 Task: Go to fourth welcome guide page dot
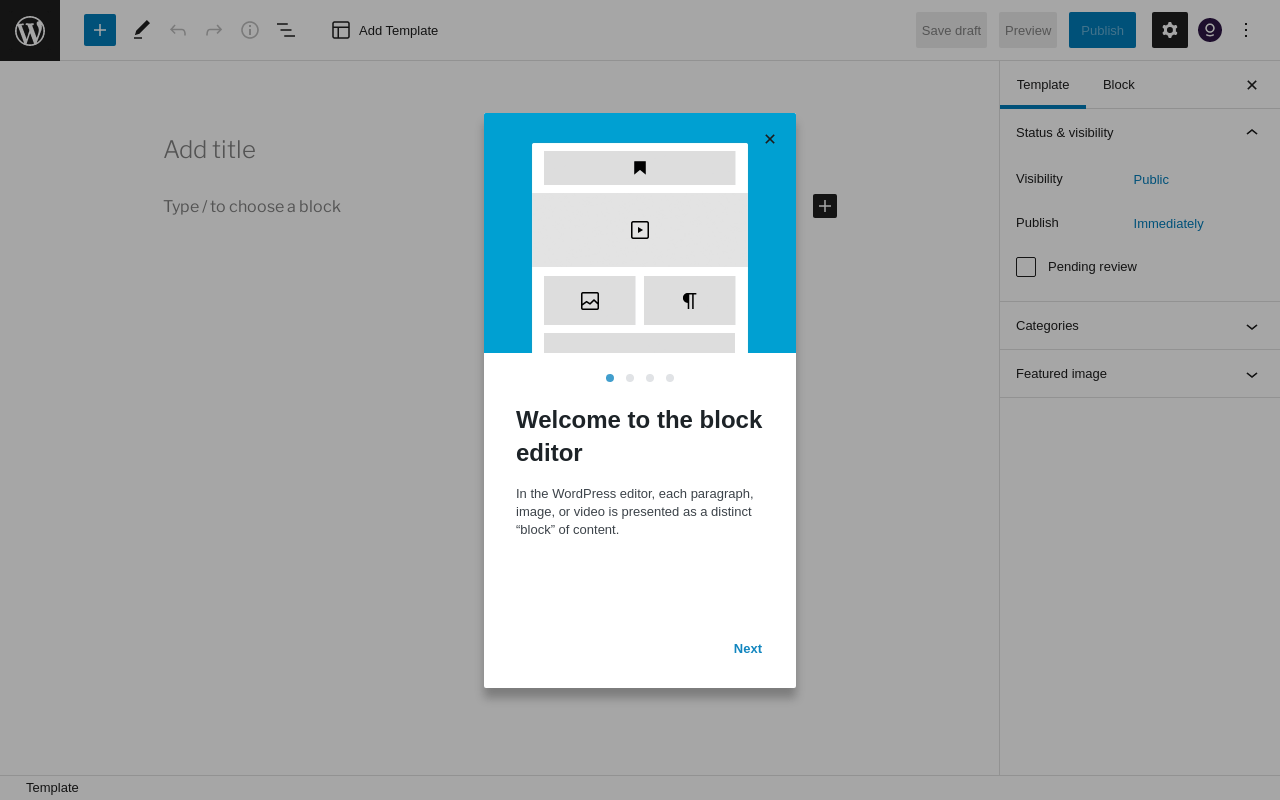[x=670, y=378]
